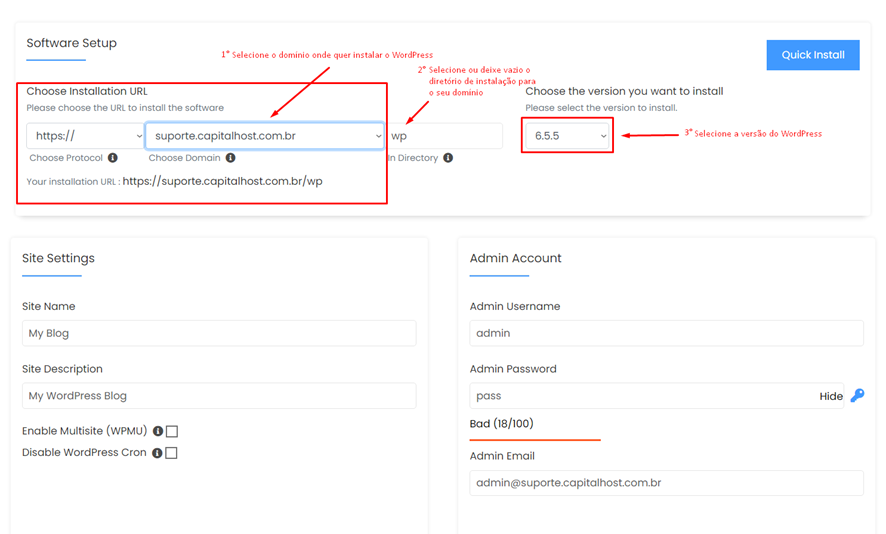Select the Admin Username text field
Image resolution: width=886 pixels, height=534 pixels.
[666, 333]
